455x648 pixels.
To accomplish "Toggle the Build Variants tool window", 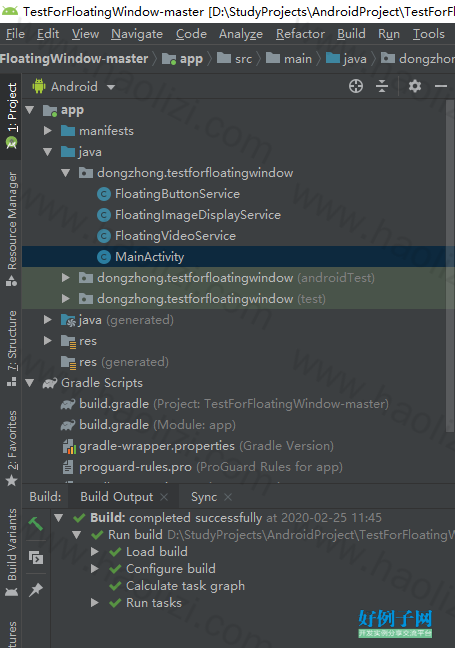I will (12, 553).
